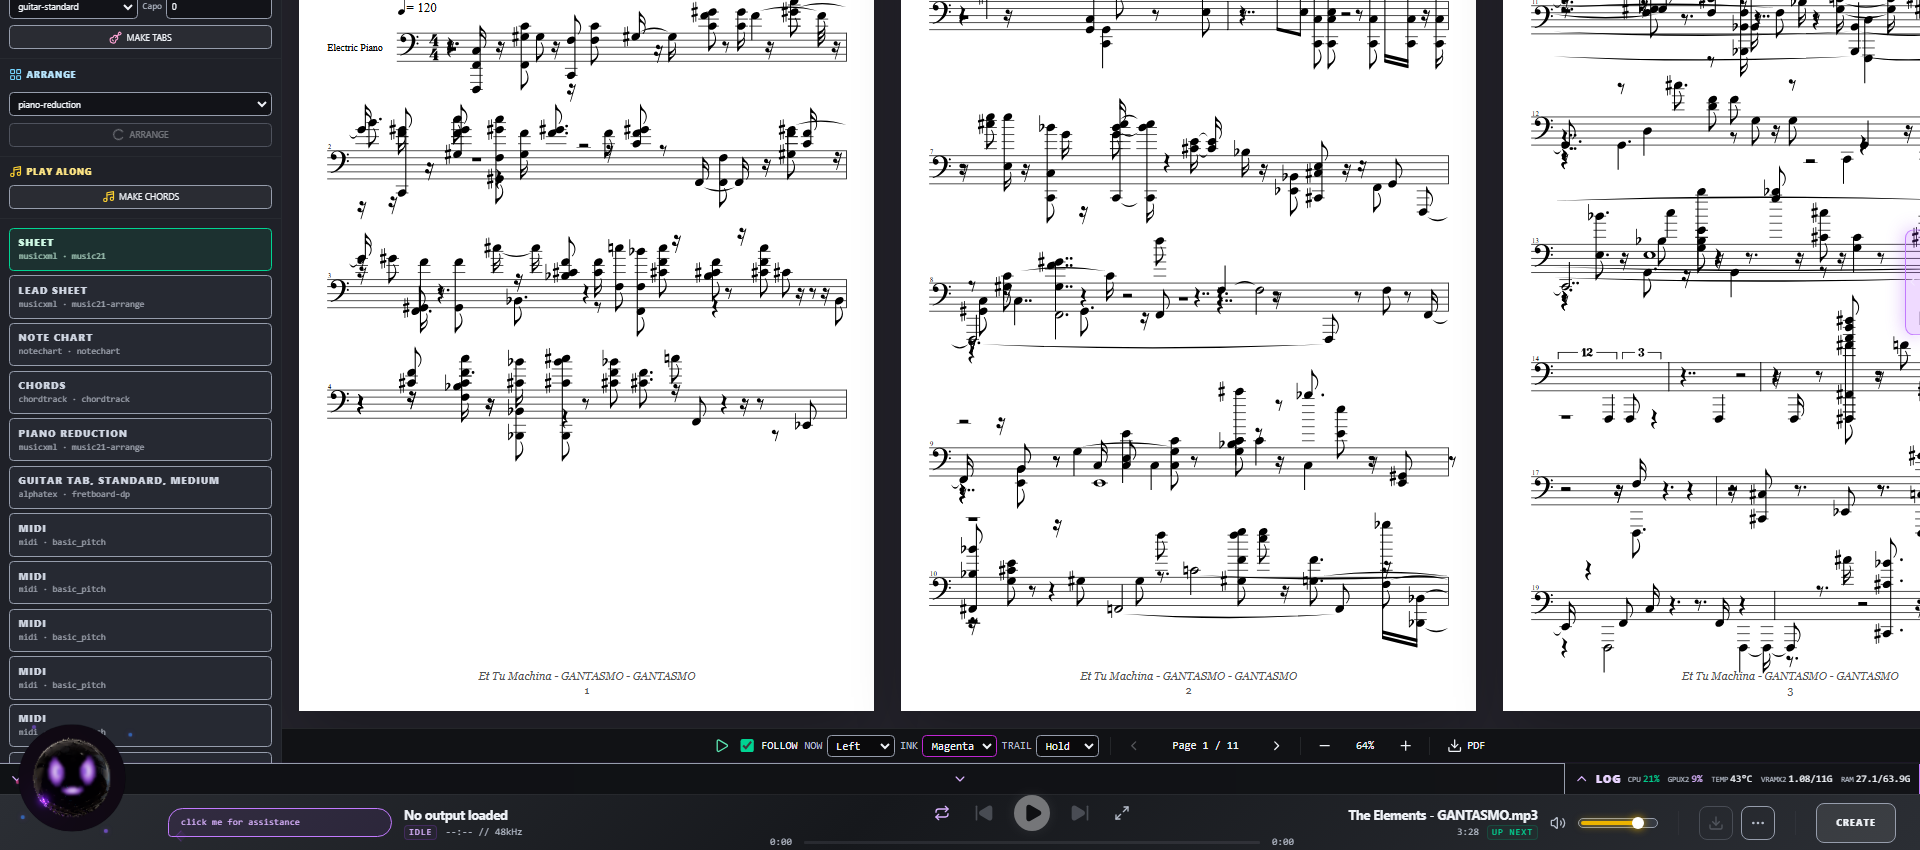
Task: Play the loaded track
Action: [1032, 813]
